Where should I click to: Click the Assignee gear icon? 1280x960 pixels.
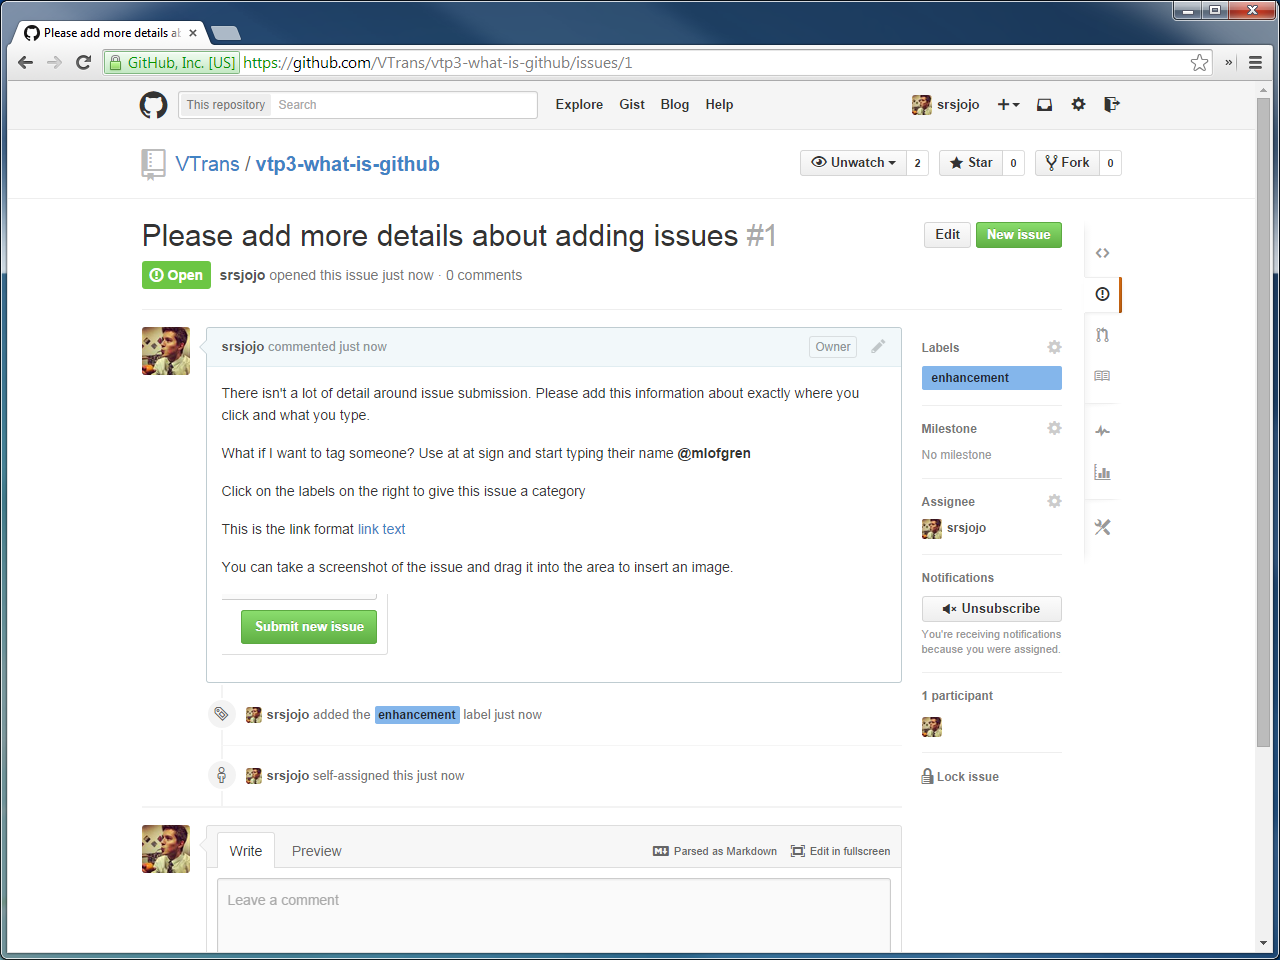[1054, 501]
